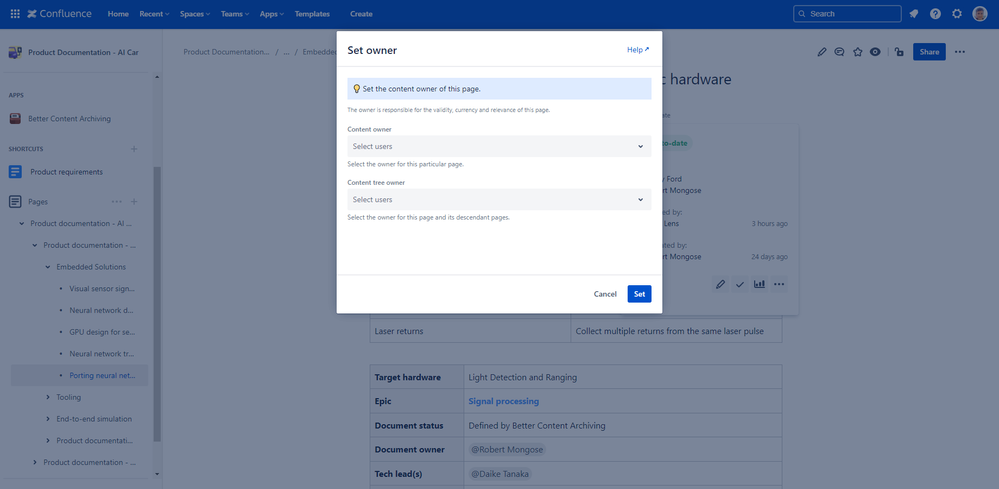
Task: Click the sidebar scrollbar up arrow
Action: 157,77
